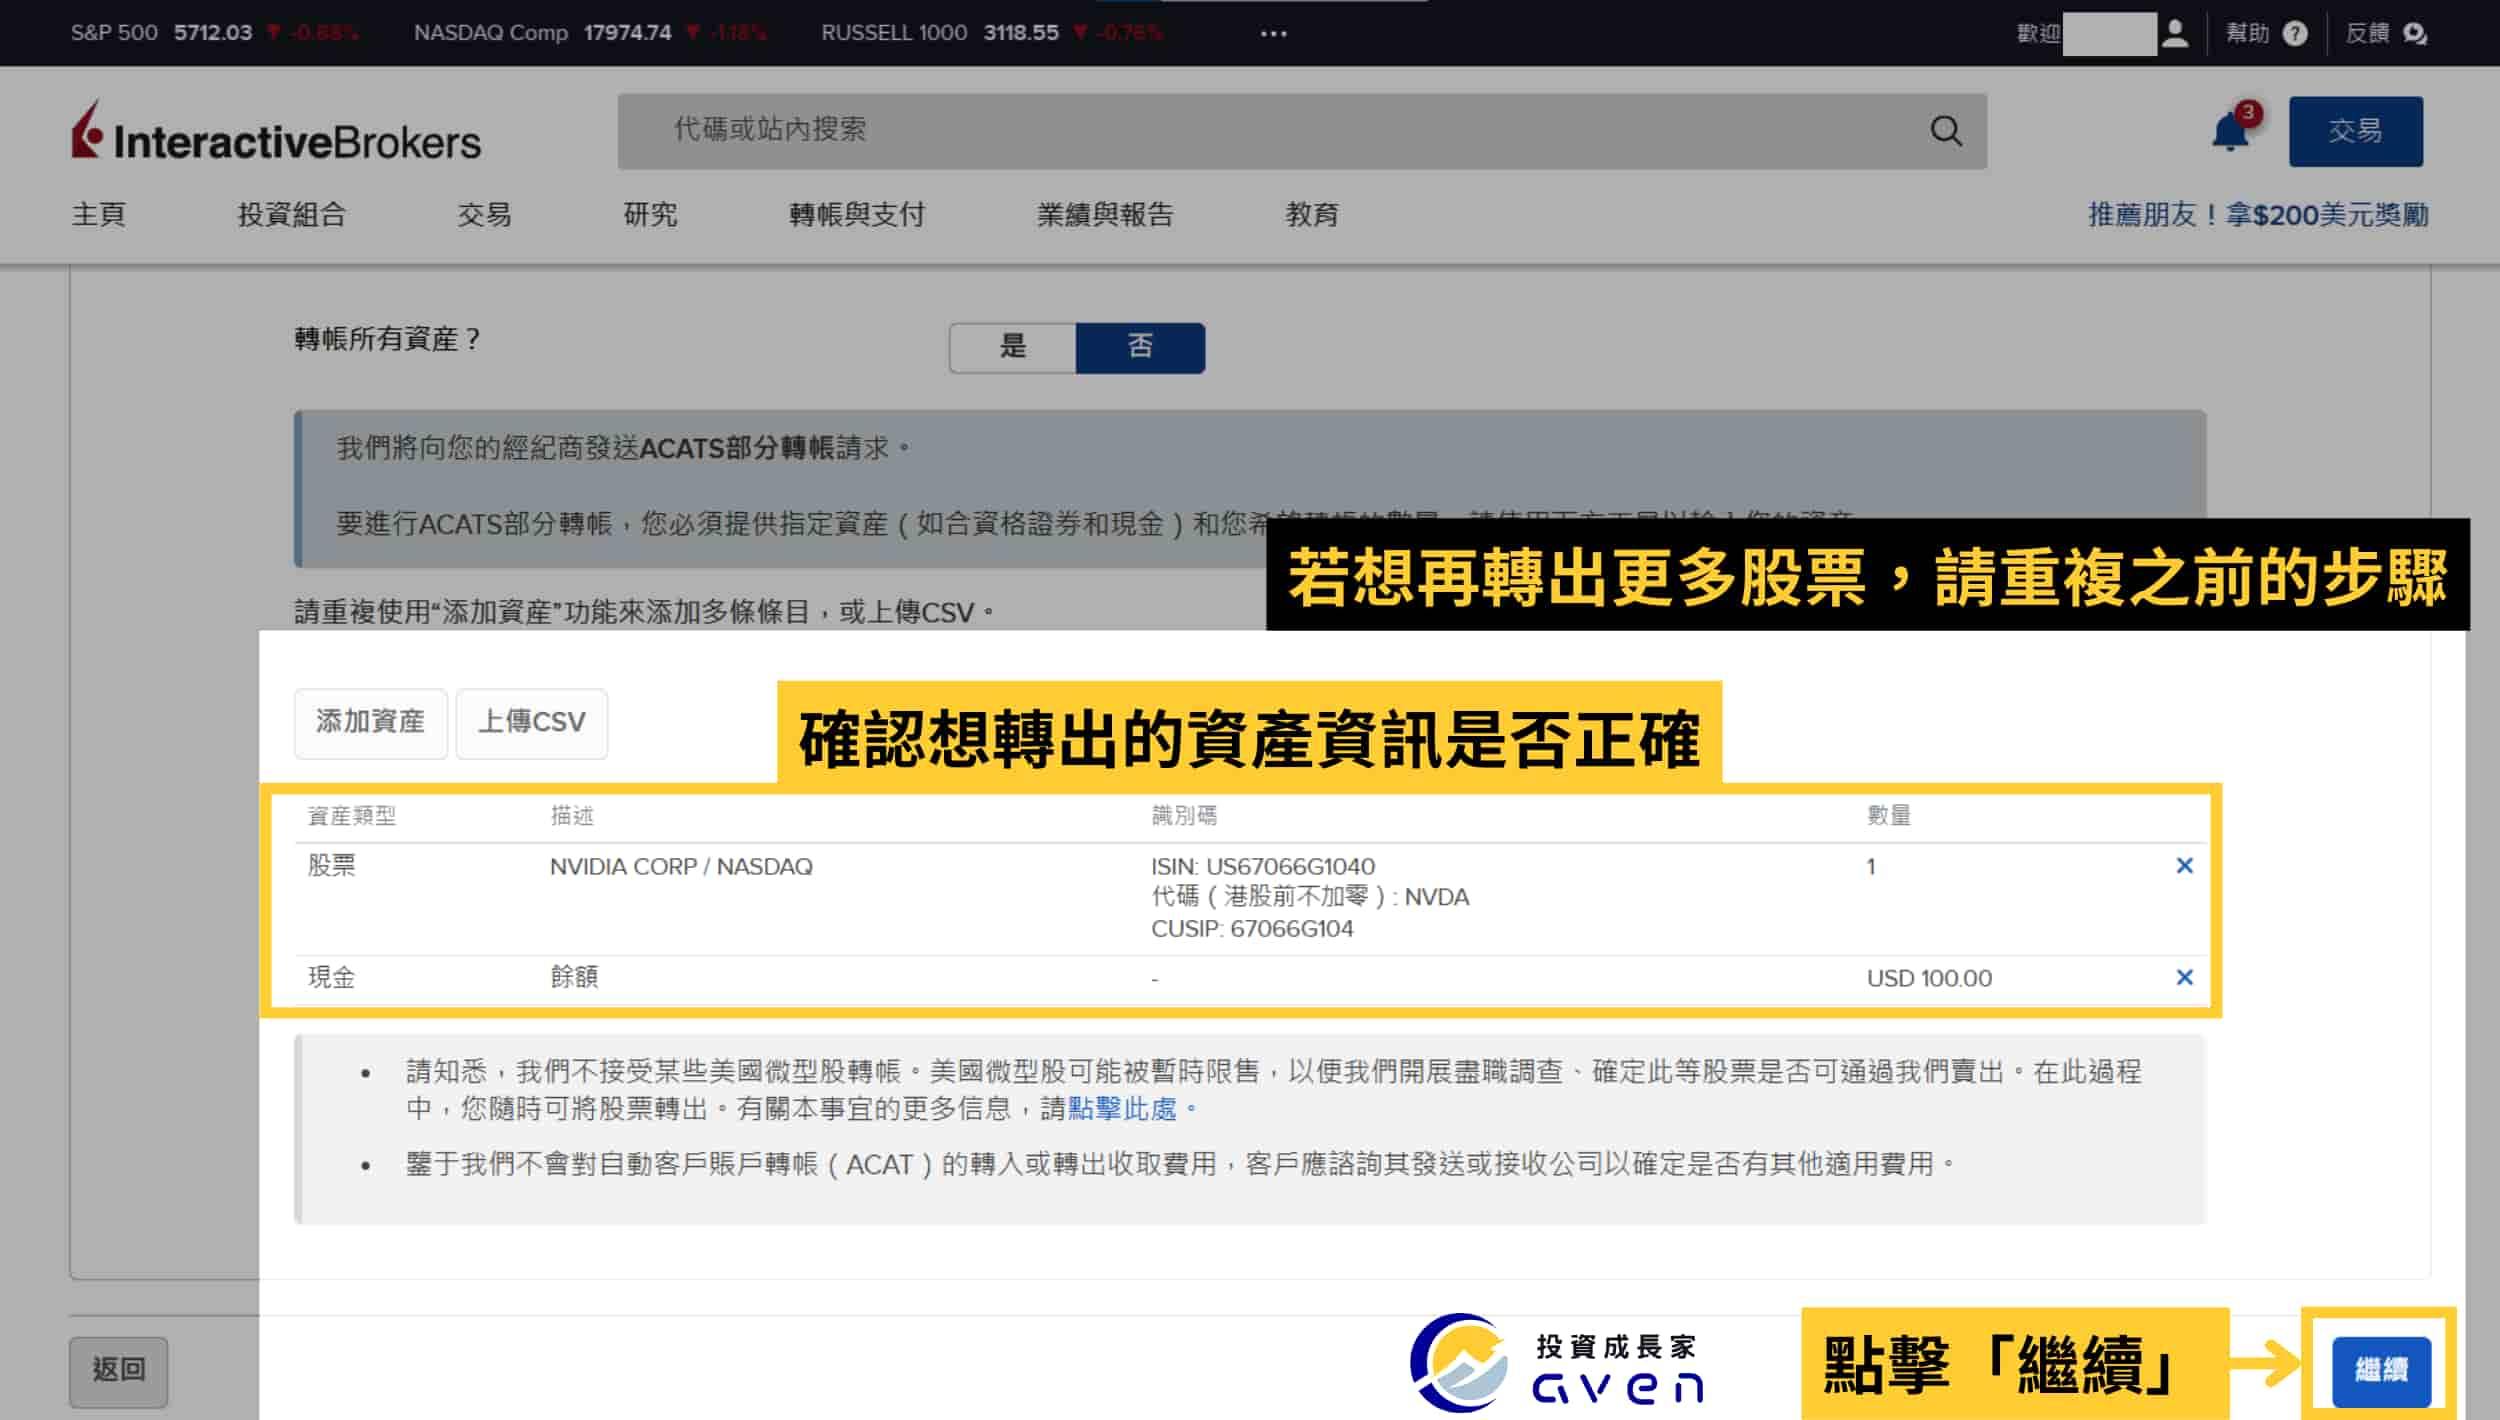Click the 數量 column header
The height and width of the screenshot is (1420, 2500).
pos(1888,815)
